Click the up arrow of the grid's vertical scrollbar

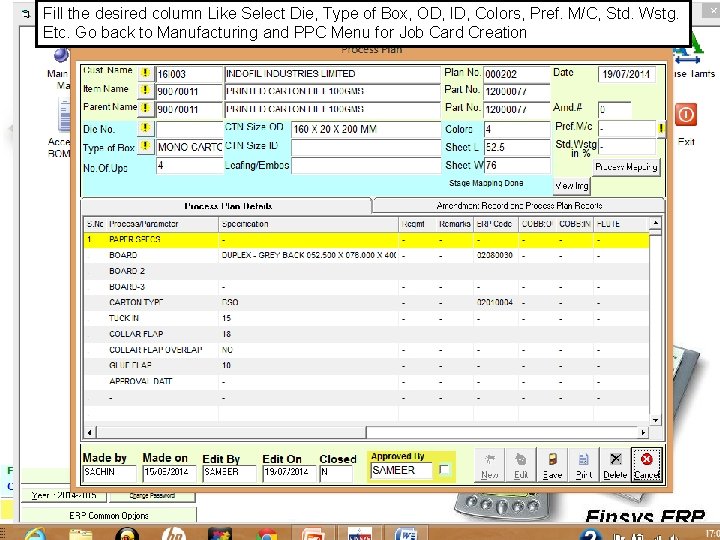(x=655, y=223)
